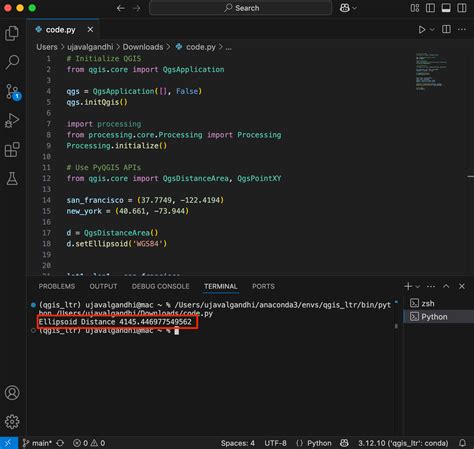The image size is (474, 449).
Task: Toggle the secondary sidebar layout button
Action: [462, 8]
